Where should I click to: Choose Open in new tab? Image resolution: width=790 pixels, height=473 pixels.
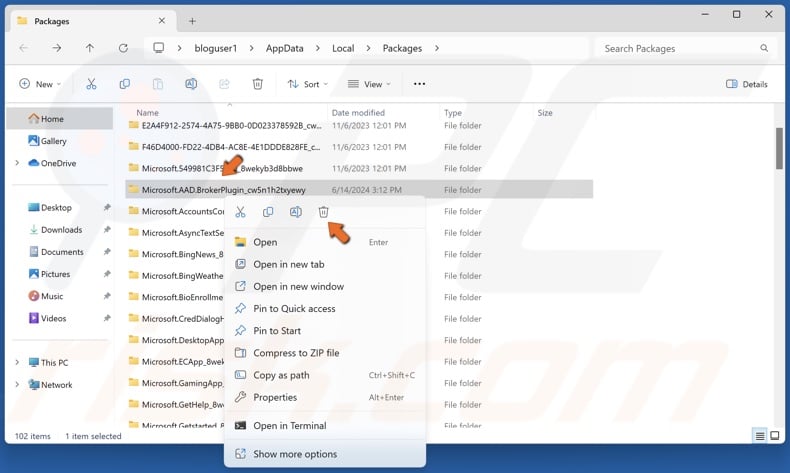point(324,264)
